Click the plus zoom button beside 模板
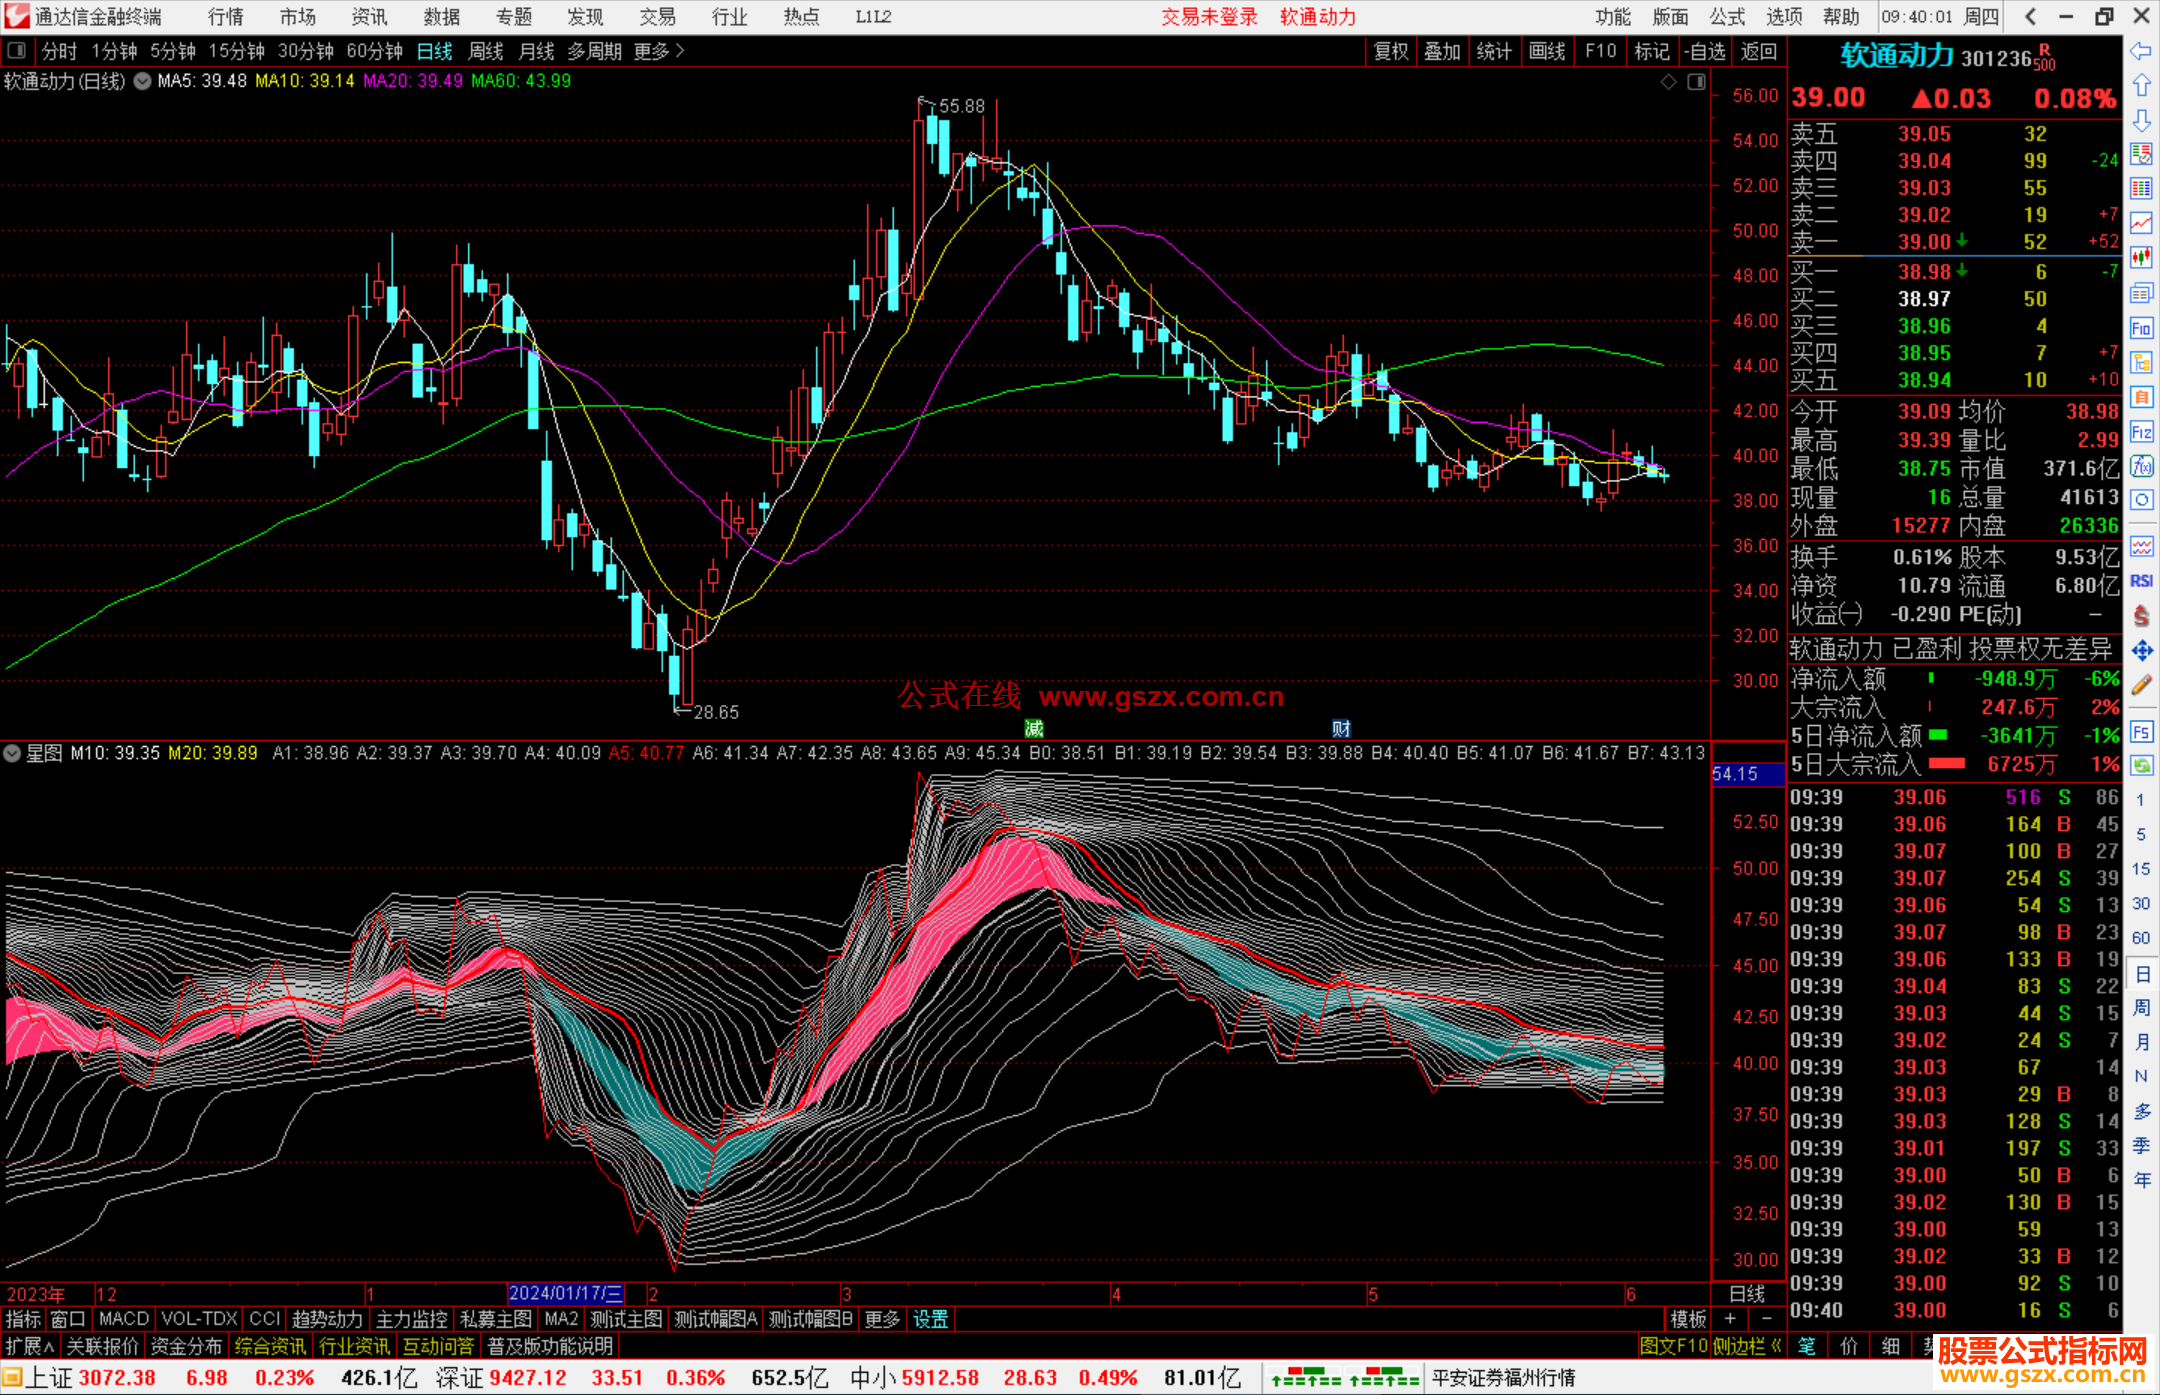Screen dimensions: 2160x1395 [1730, 1319]
